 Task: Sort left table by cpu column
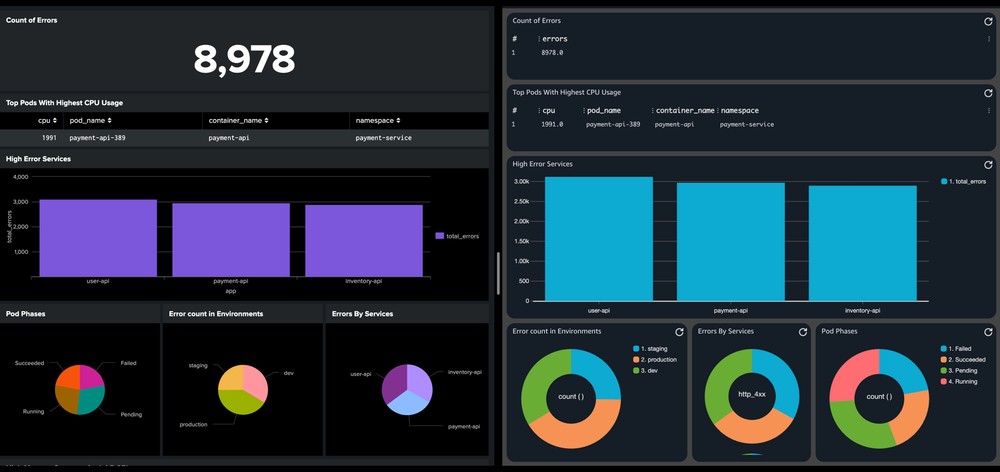(47, 120)
